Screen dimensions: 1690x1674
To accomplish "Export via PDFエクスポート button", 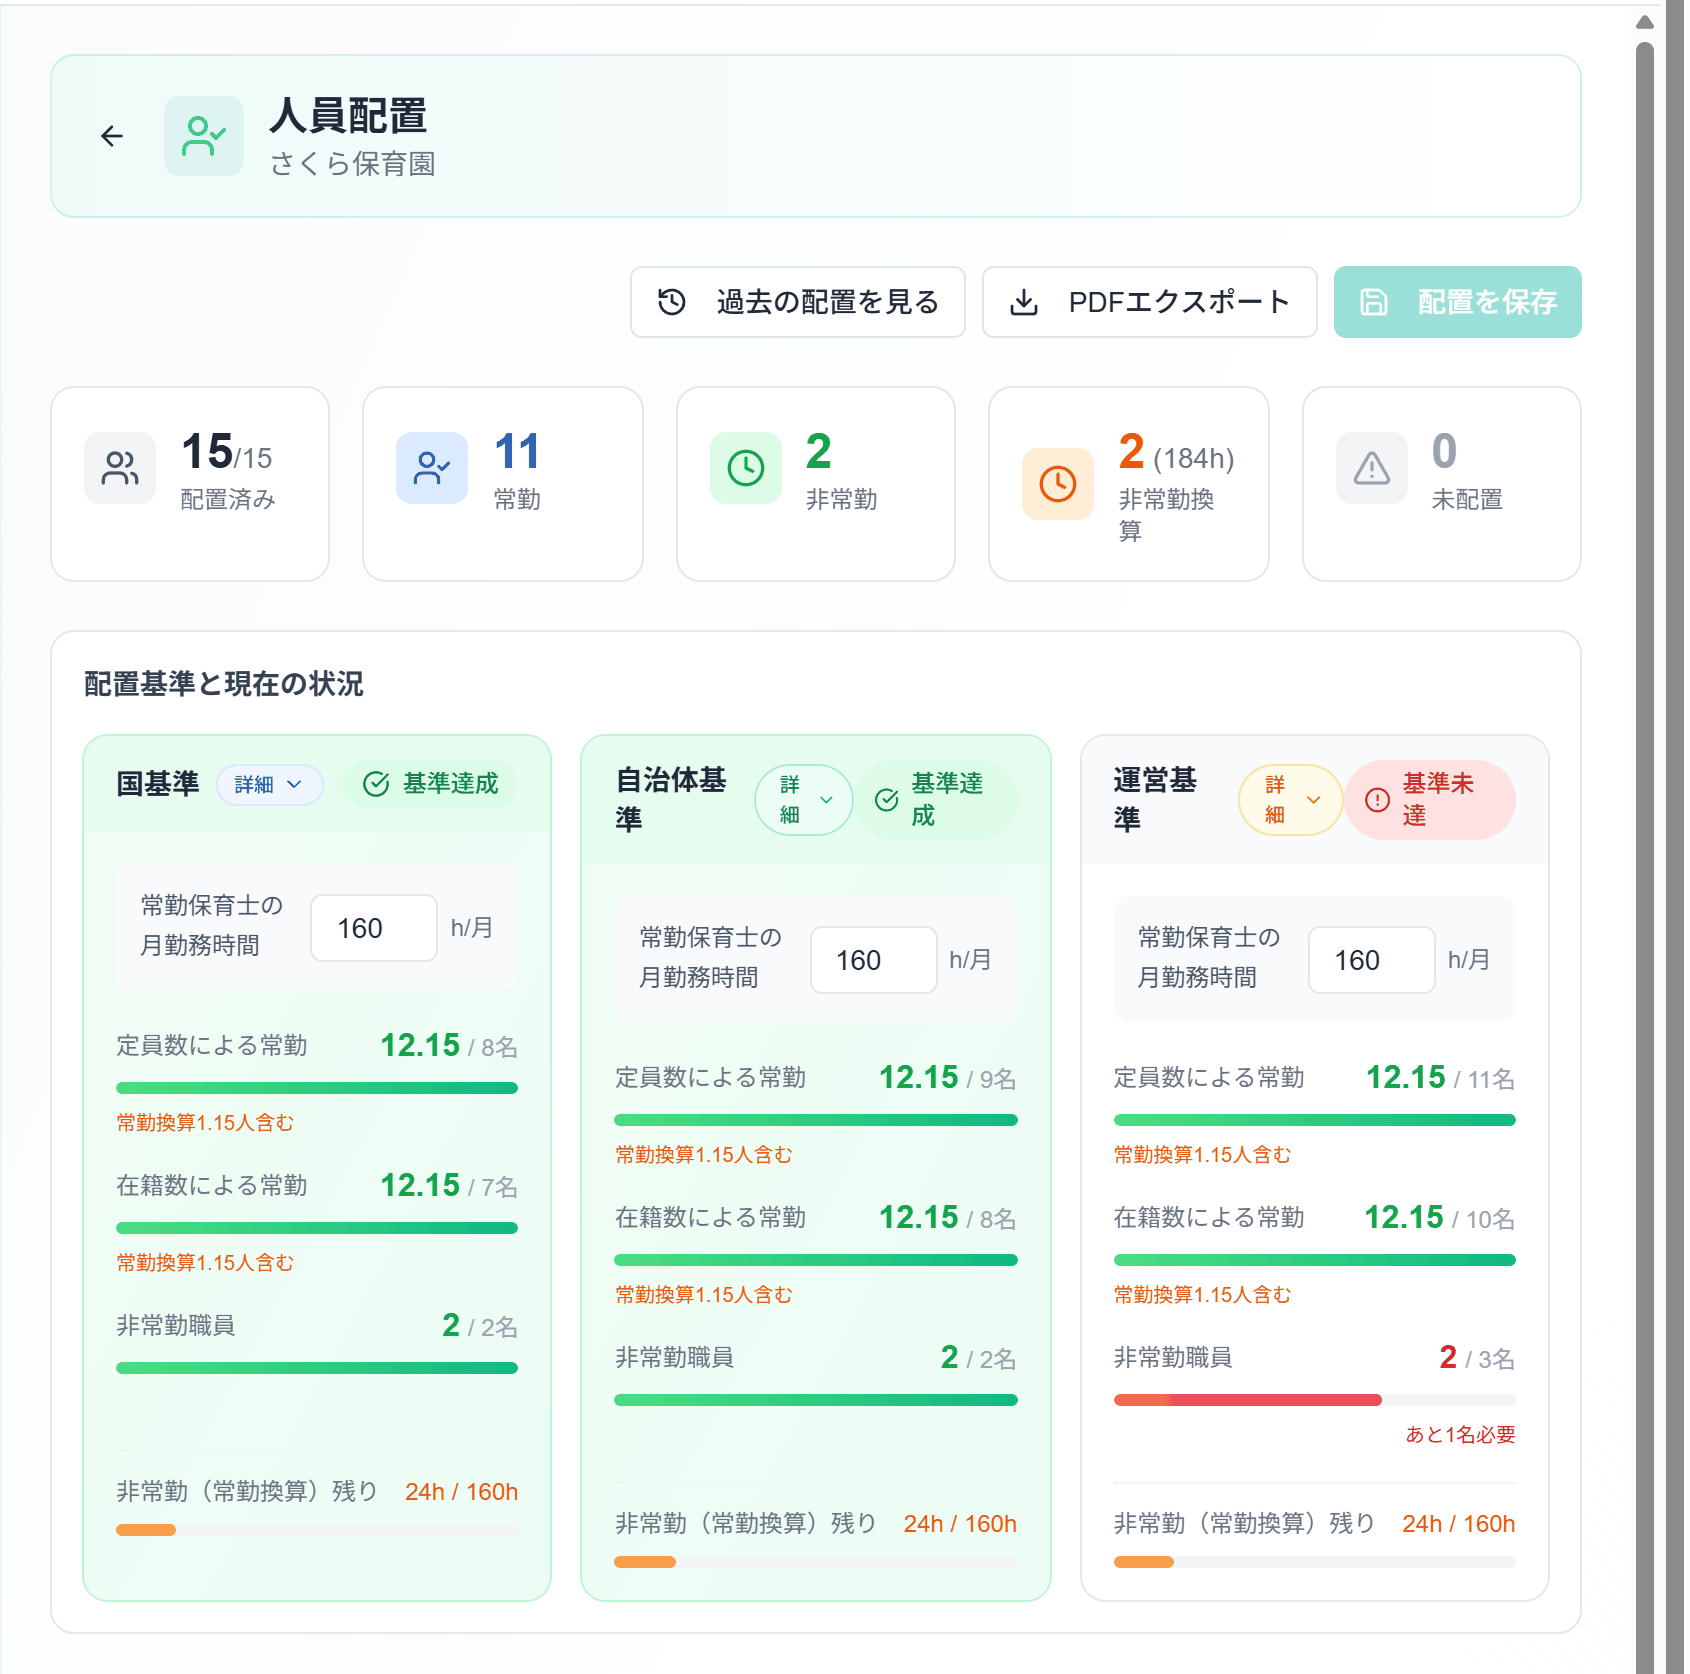I will tap(1150, 302).
